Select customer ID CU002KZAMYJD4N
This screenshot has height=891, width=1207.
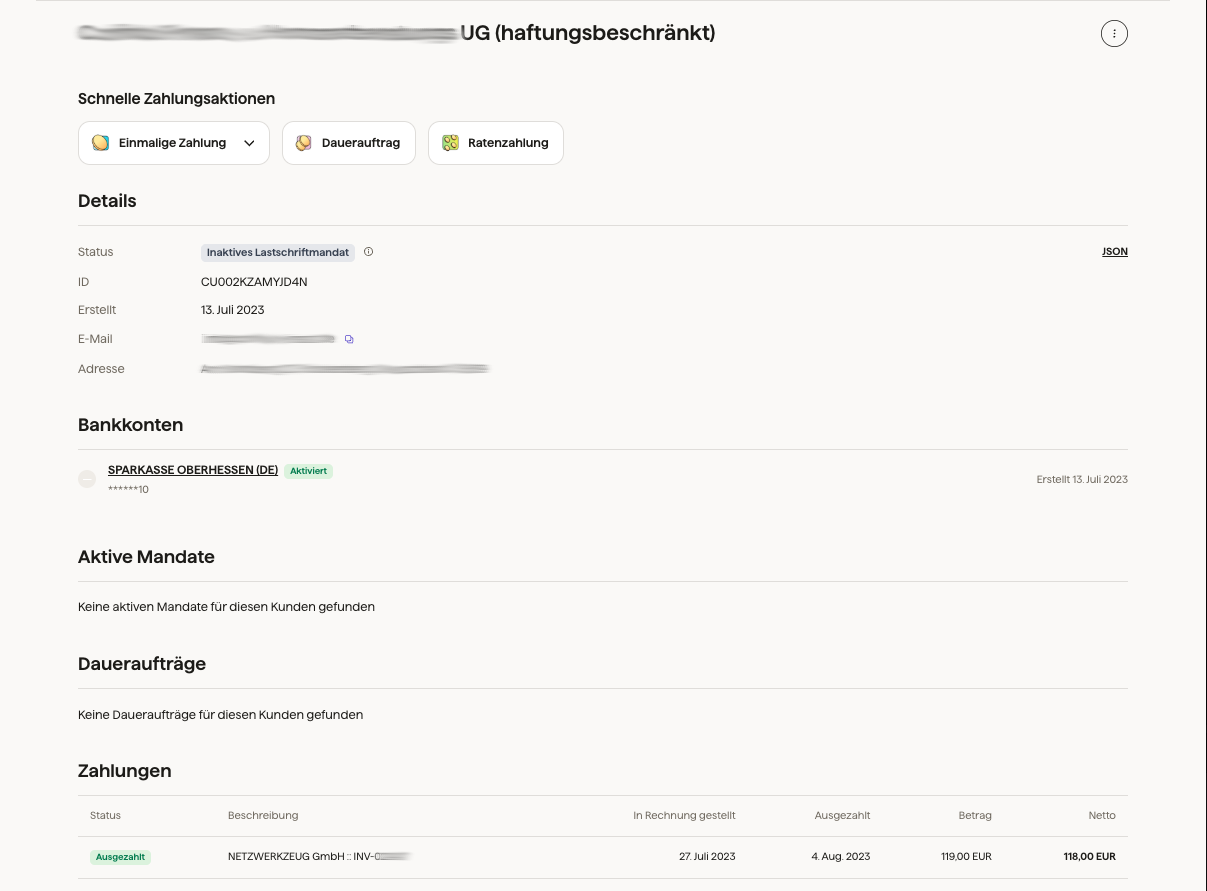pos(254,282)
